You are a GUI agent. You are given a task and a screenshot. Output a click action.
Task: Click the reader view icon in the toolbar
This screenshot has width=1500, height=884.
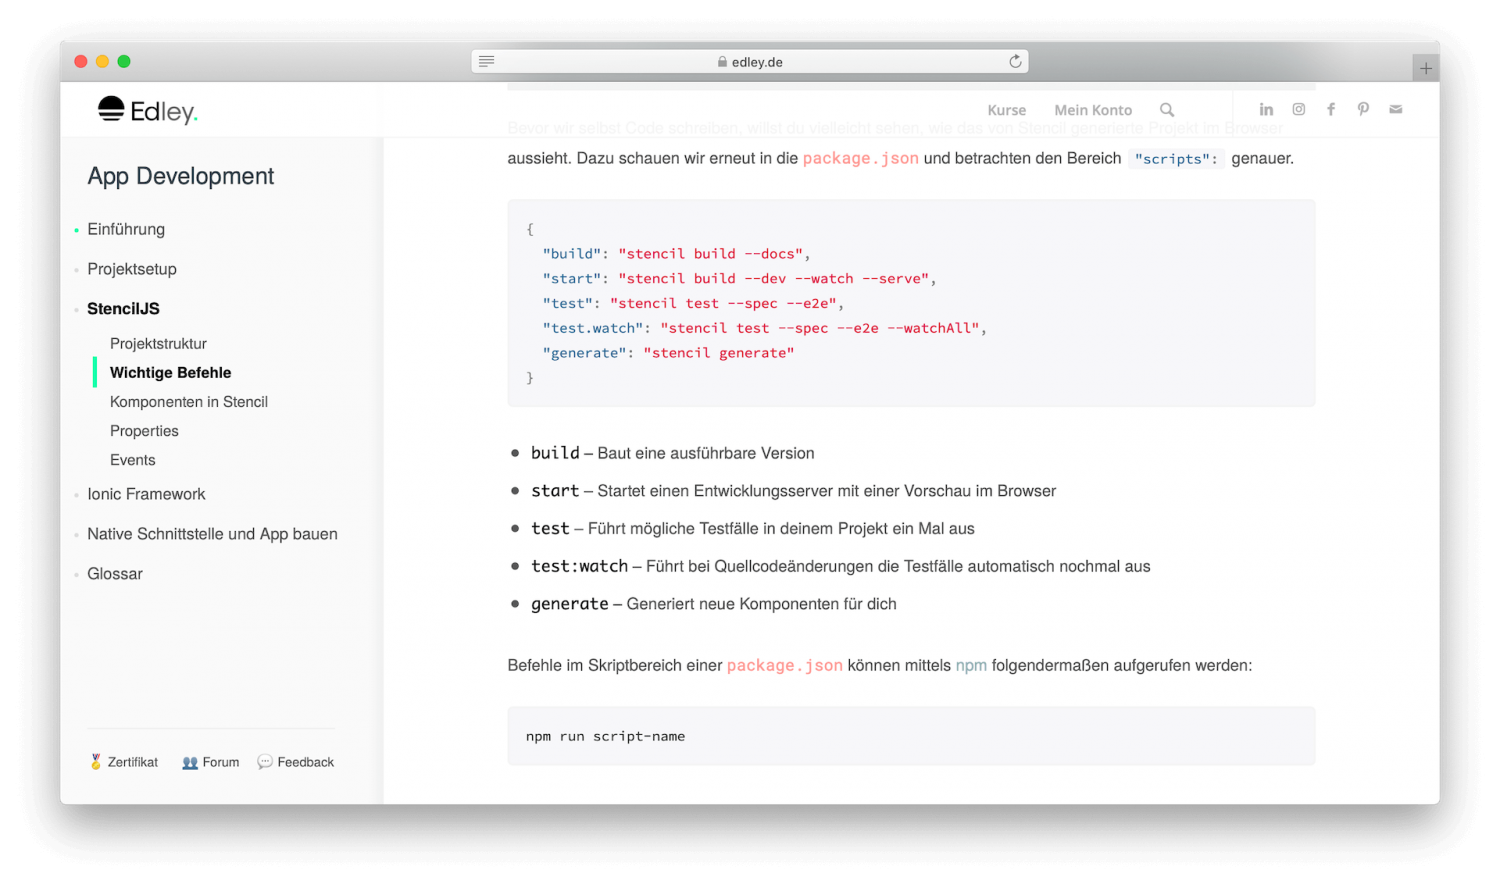coord(486,61)
